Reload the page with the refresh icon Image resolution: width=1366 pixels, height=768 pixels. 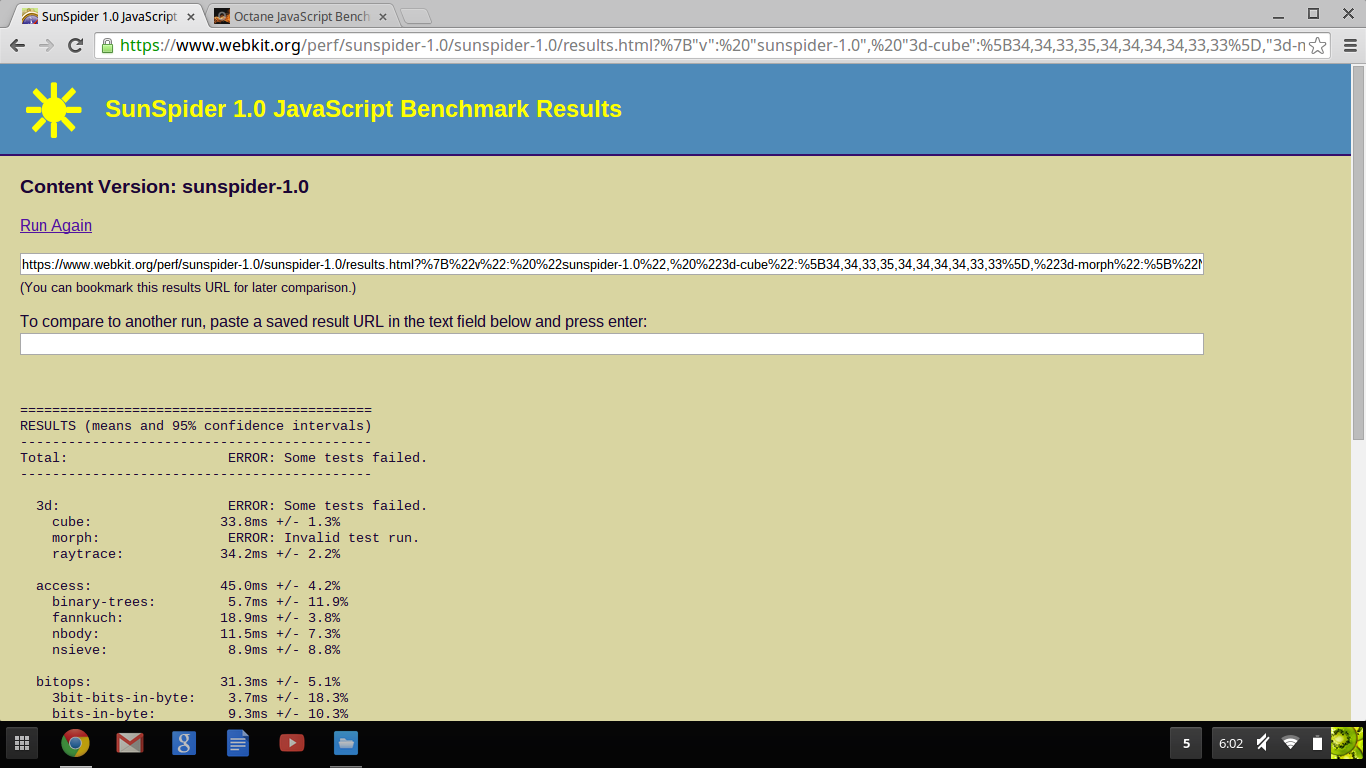[75, 45]
